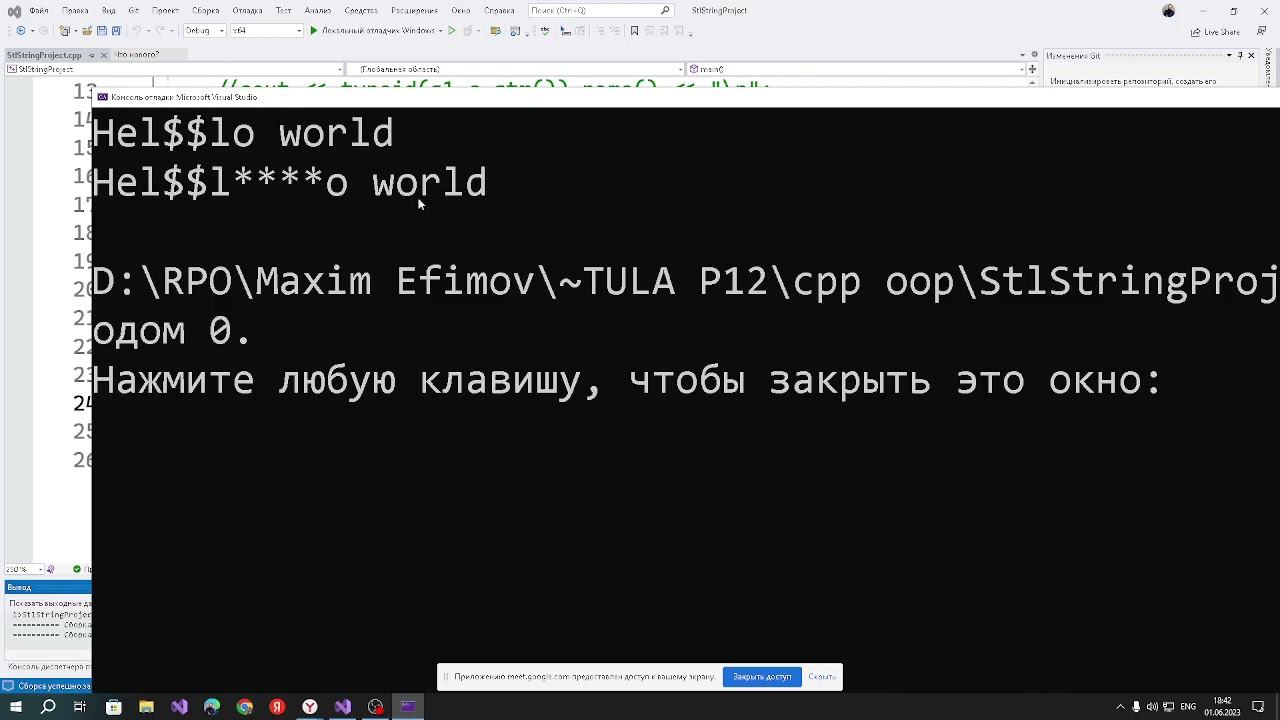Open the Task View taskbar icon
This screenshot has width=1280, height=720.
click(80, 707)
